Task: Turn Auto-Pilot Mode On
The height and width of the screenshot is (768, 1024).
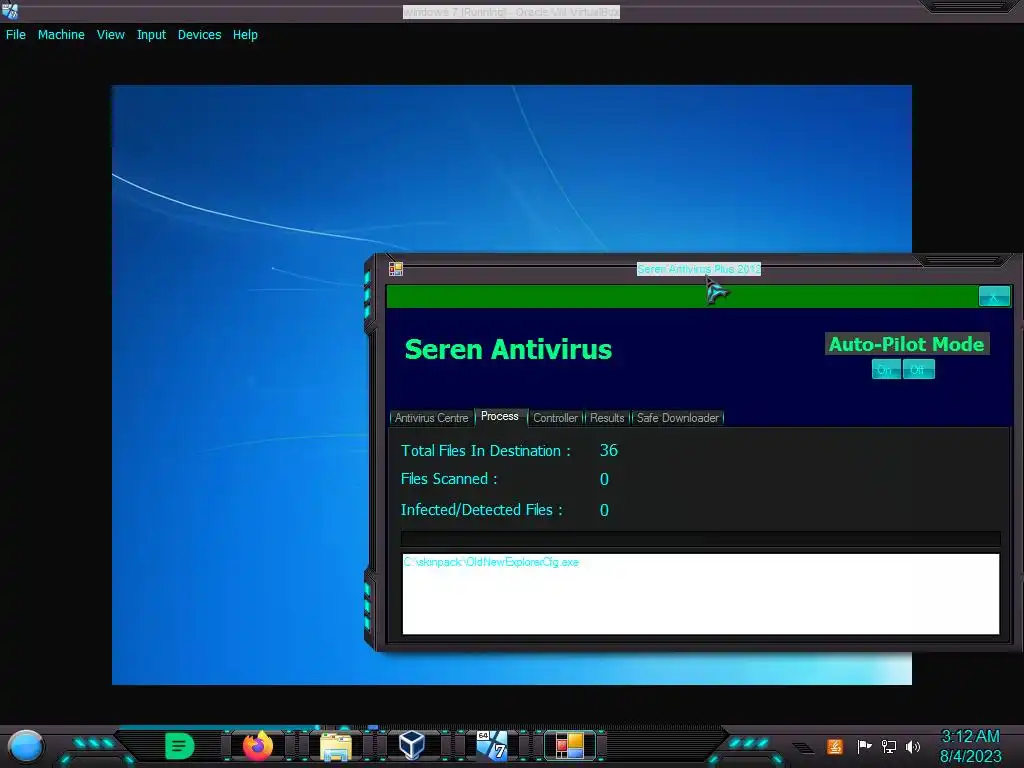Action: coord(886,370)
